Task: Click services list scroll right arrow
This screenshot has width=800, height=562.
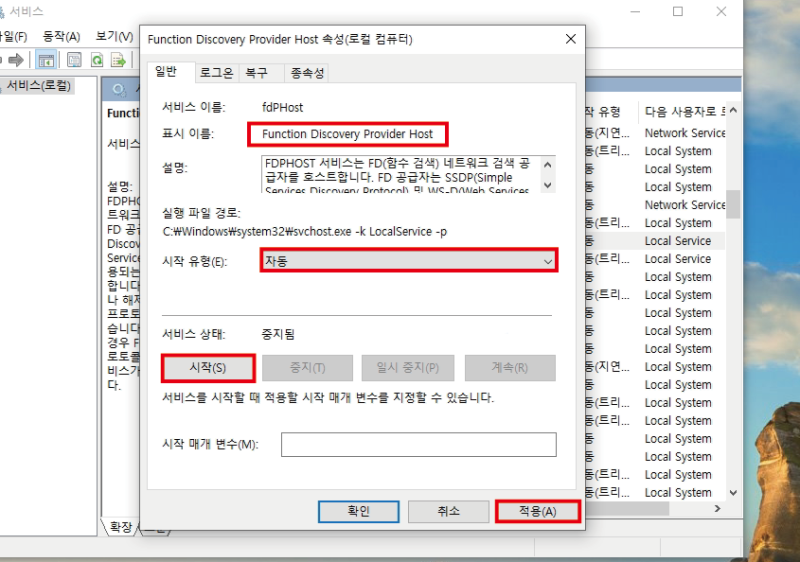Action: (717, 508)
